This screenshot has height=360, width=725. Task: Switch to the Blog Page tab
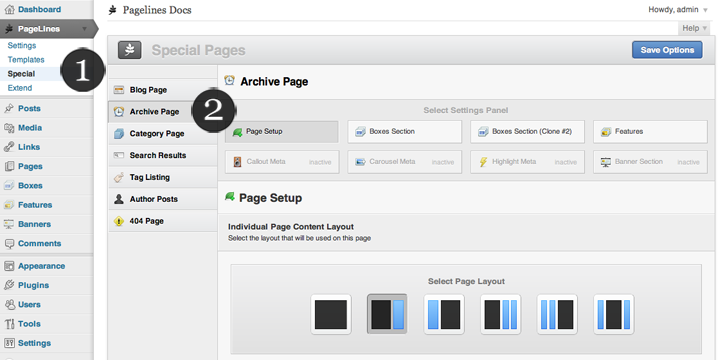click(x=163, y=90)
